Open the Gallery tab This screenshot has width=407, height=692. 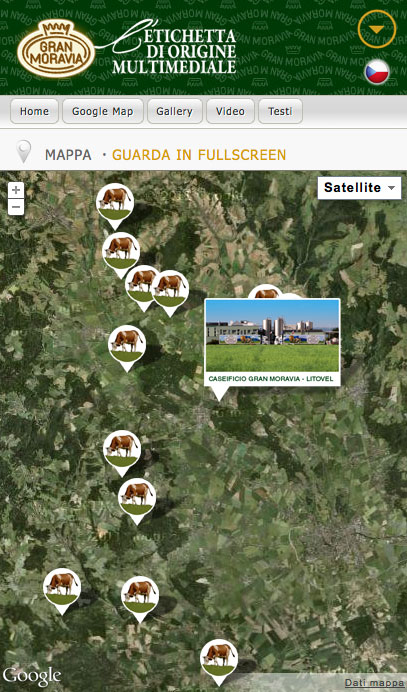tap(174, 111)
